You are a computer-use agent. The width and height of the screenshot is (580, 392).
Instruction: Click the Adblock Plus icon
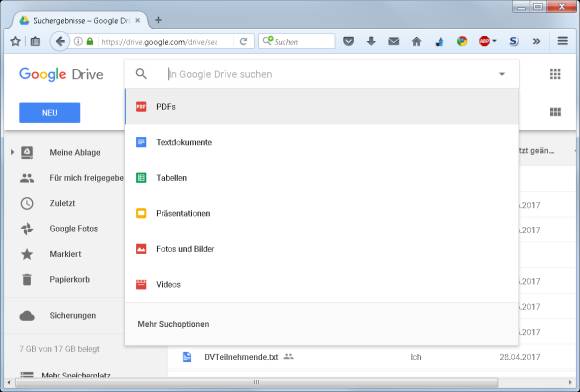[x=484, y=41]
